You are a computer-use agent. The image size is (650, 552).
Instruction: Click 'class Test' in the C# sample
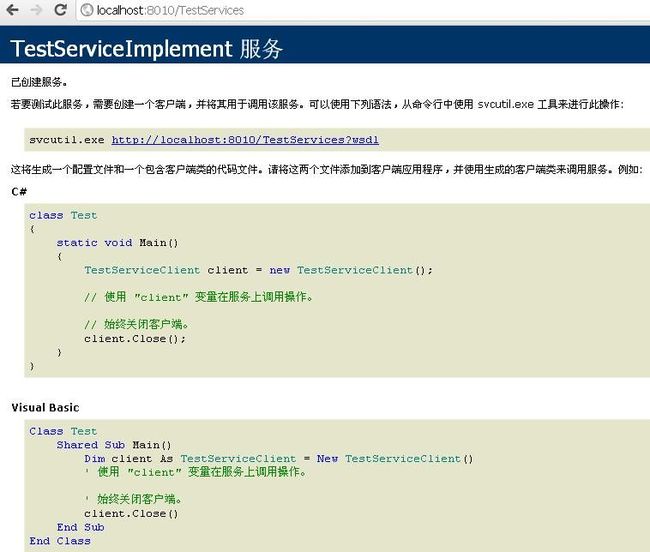(x=63, y=215)
